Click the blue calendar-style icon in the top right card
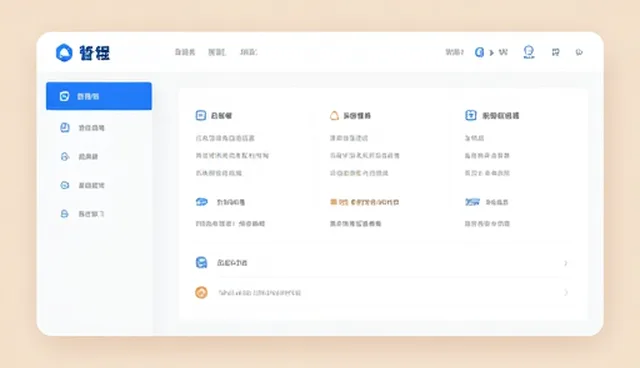The width and height of the screenshot is (640, 368). [x=471, y=115]
